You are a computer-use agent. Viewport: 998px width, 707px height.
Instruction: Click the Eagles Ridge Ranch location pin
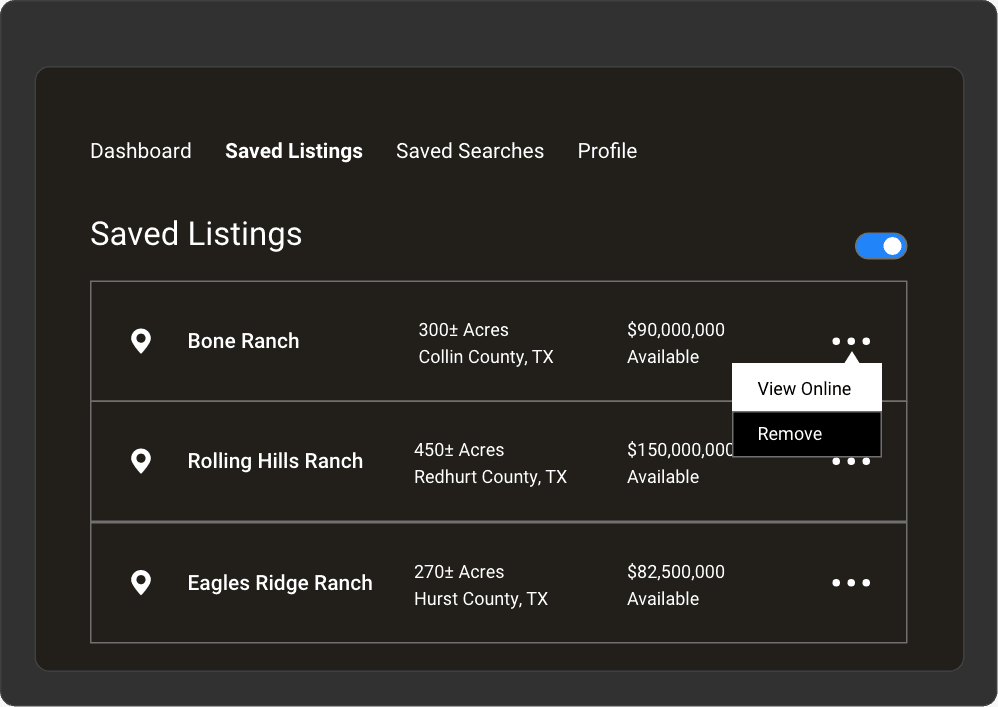[x=141, y=583]
